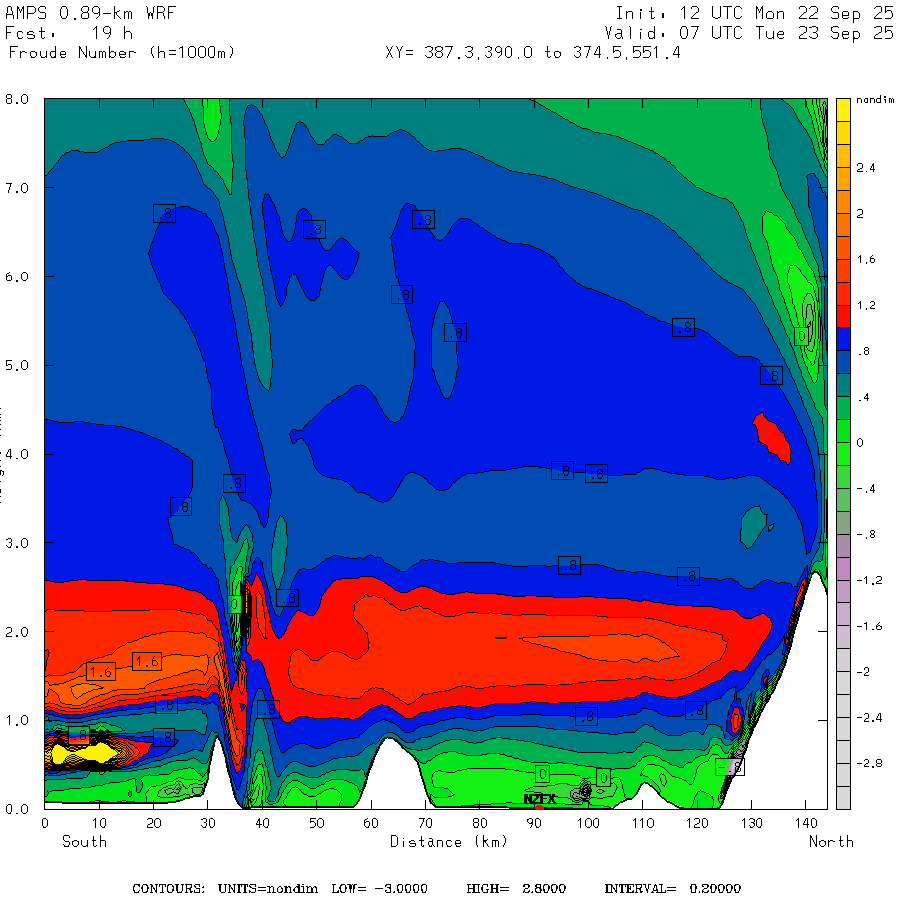The image size is (900, 900).
Task: Click the isolated red patch near 130 km
Action: [x=772, y=438]
